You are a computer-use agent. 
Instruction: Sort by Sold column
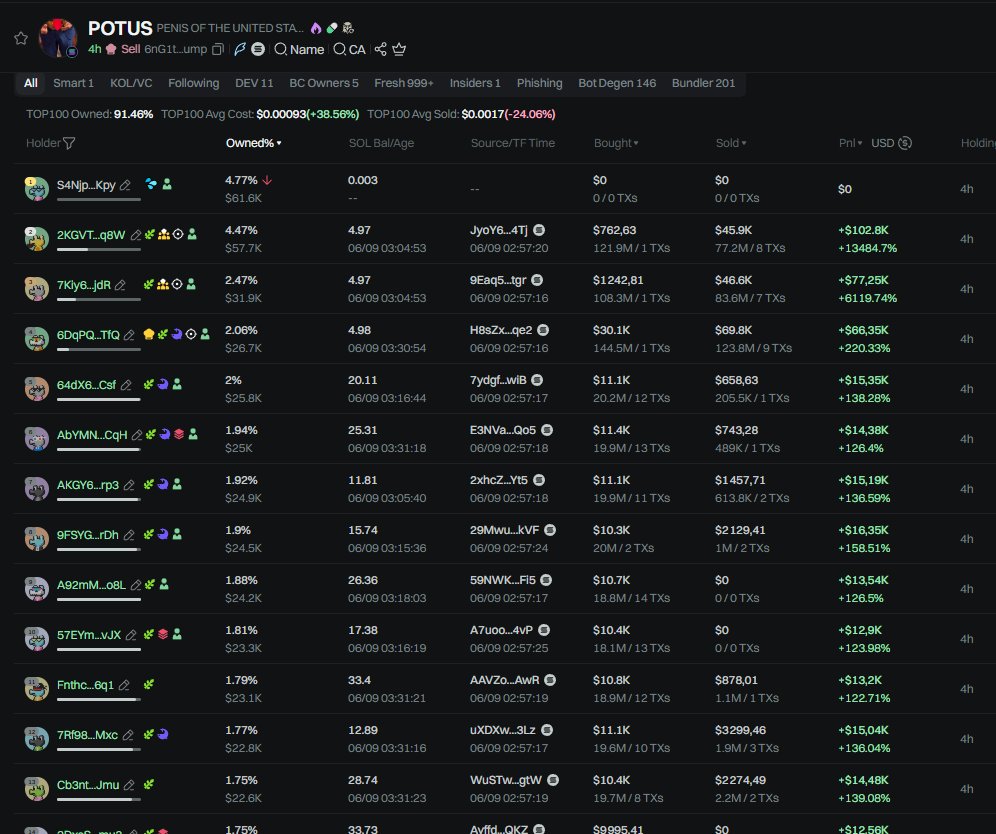tap(731, 143)
